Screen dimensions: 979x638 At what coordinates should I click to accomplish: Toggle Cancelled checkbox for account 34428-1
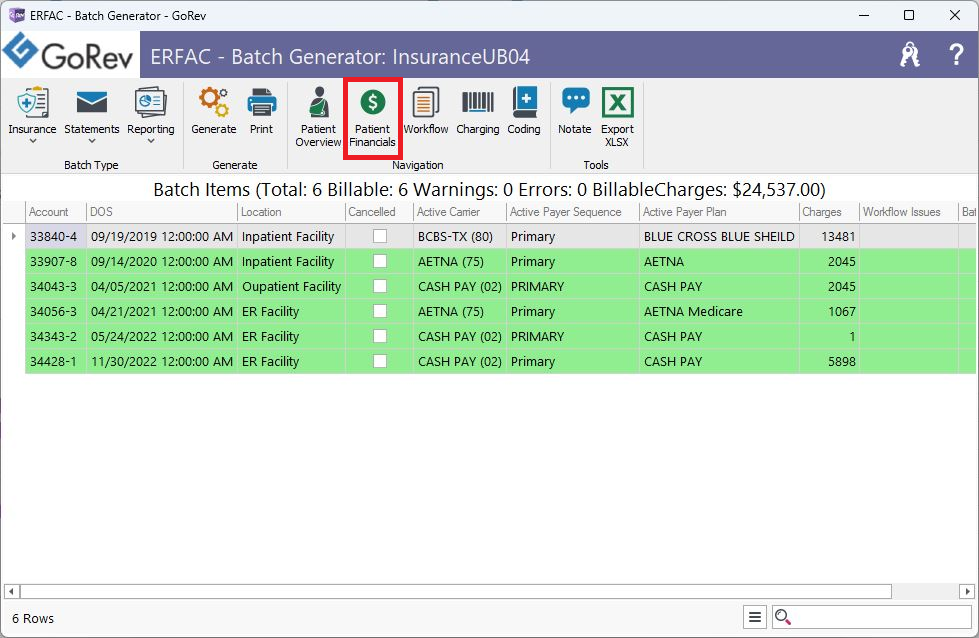click(380, 361)
